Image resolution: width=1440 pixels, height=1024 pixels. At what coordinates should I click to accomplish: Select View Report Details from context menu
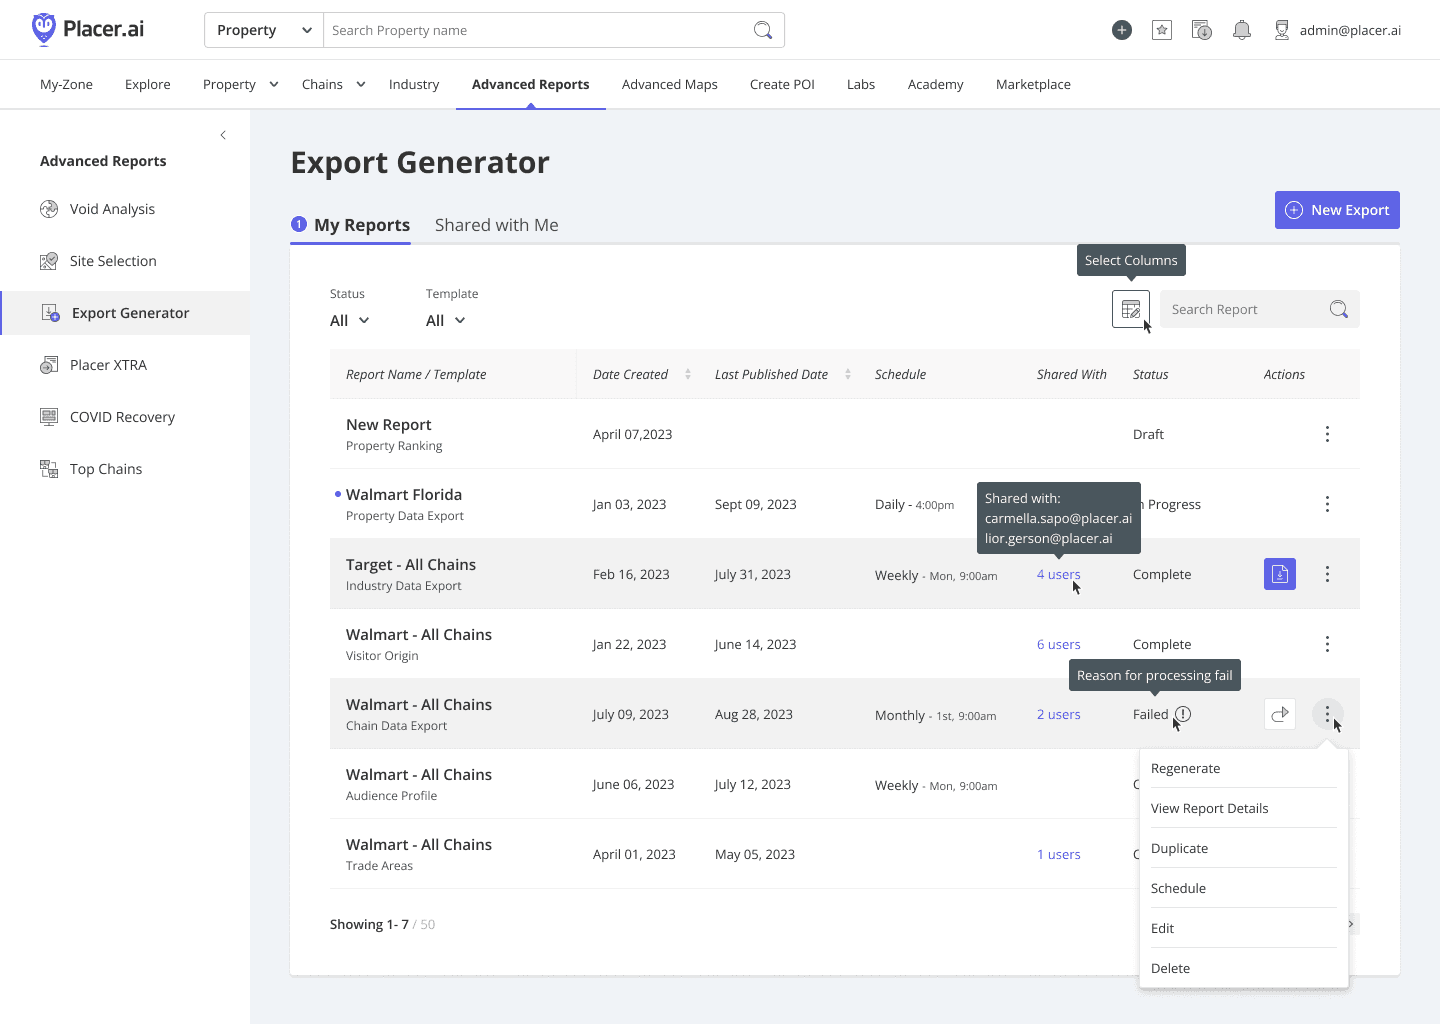tap(1243, 808)
